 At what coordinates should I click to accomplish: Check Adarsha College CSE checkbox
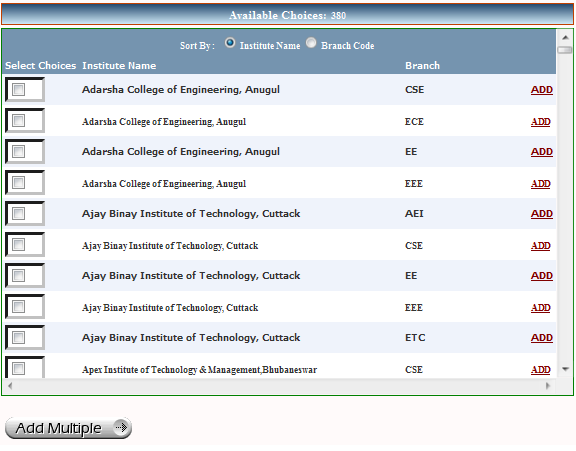[18, 89]
